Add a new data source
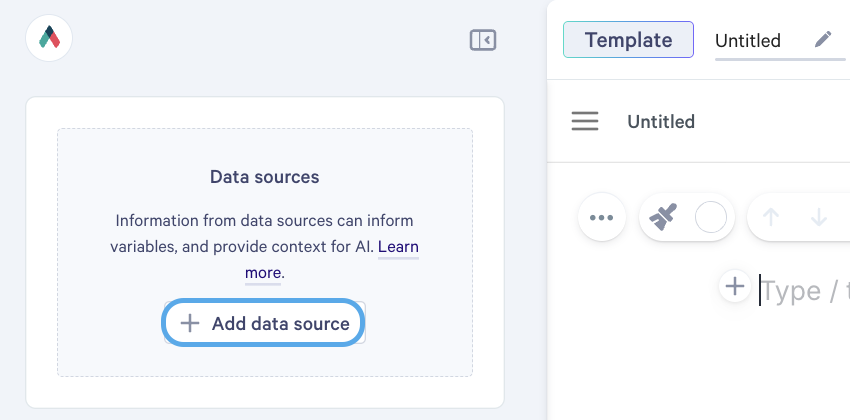The width and height of the screenshot is (850, 420). (x=263, y=323)
